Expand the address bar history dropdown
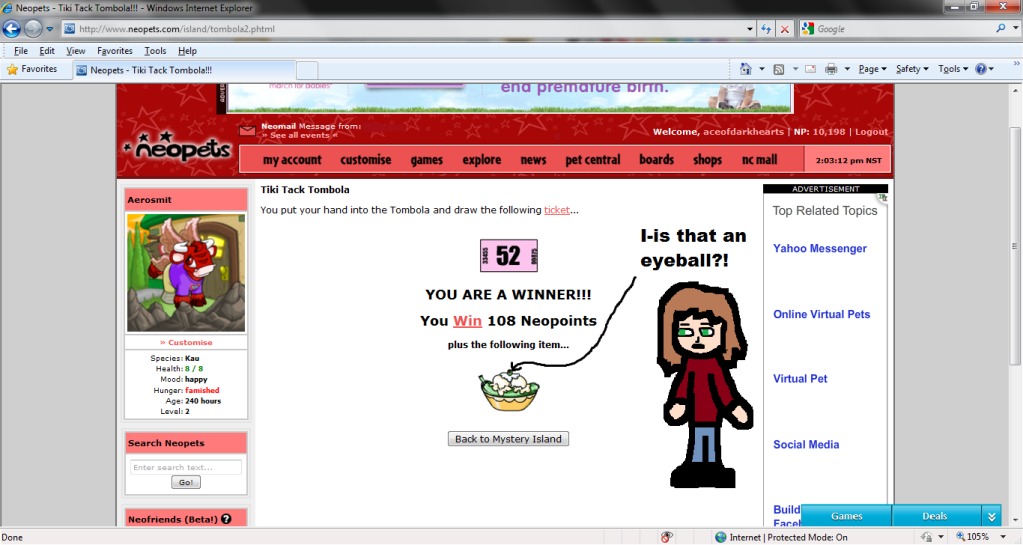The width and height of the screenshot is (1023, 545). click(750, 29)
